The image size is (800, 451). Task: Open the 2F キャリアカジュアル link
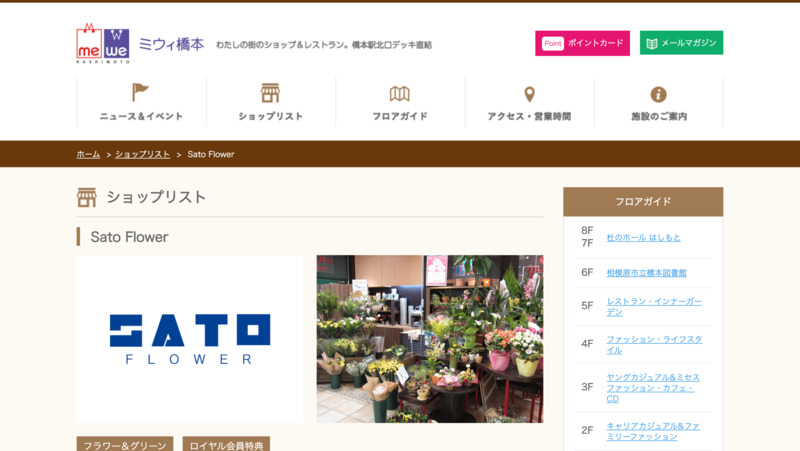653,431
